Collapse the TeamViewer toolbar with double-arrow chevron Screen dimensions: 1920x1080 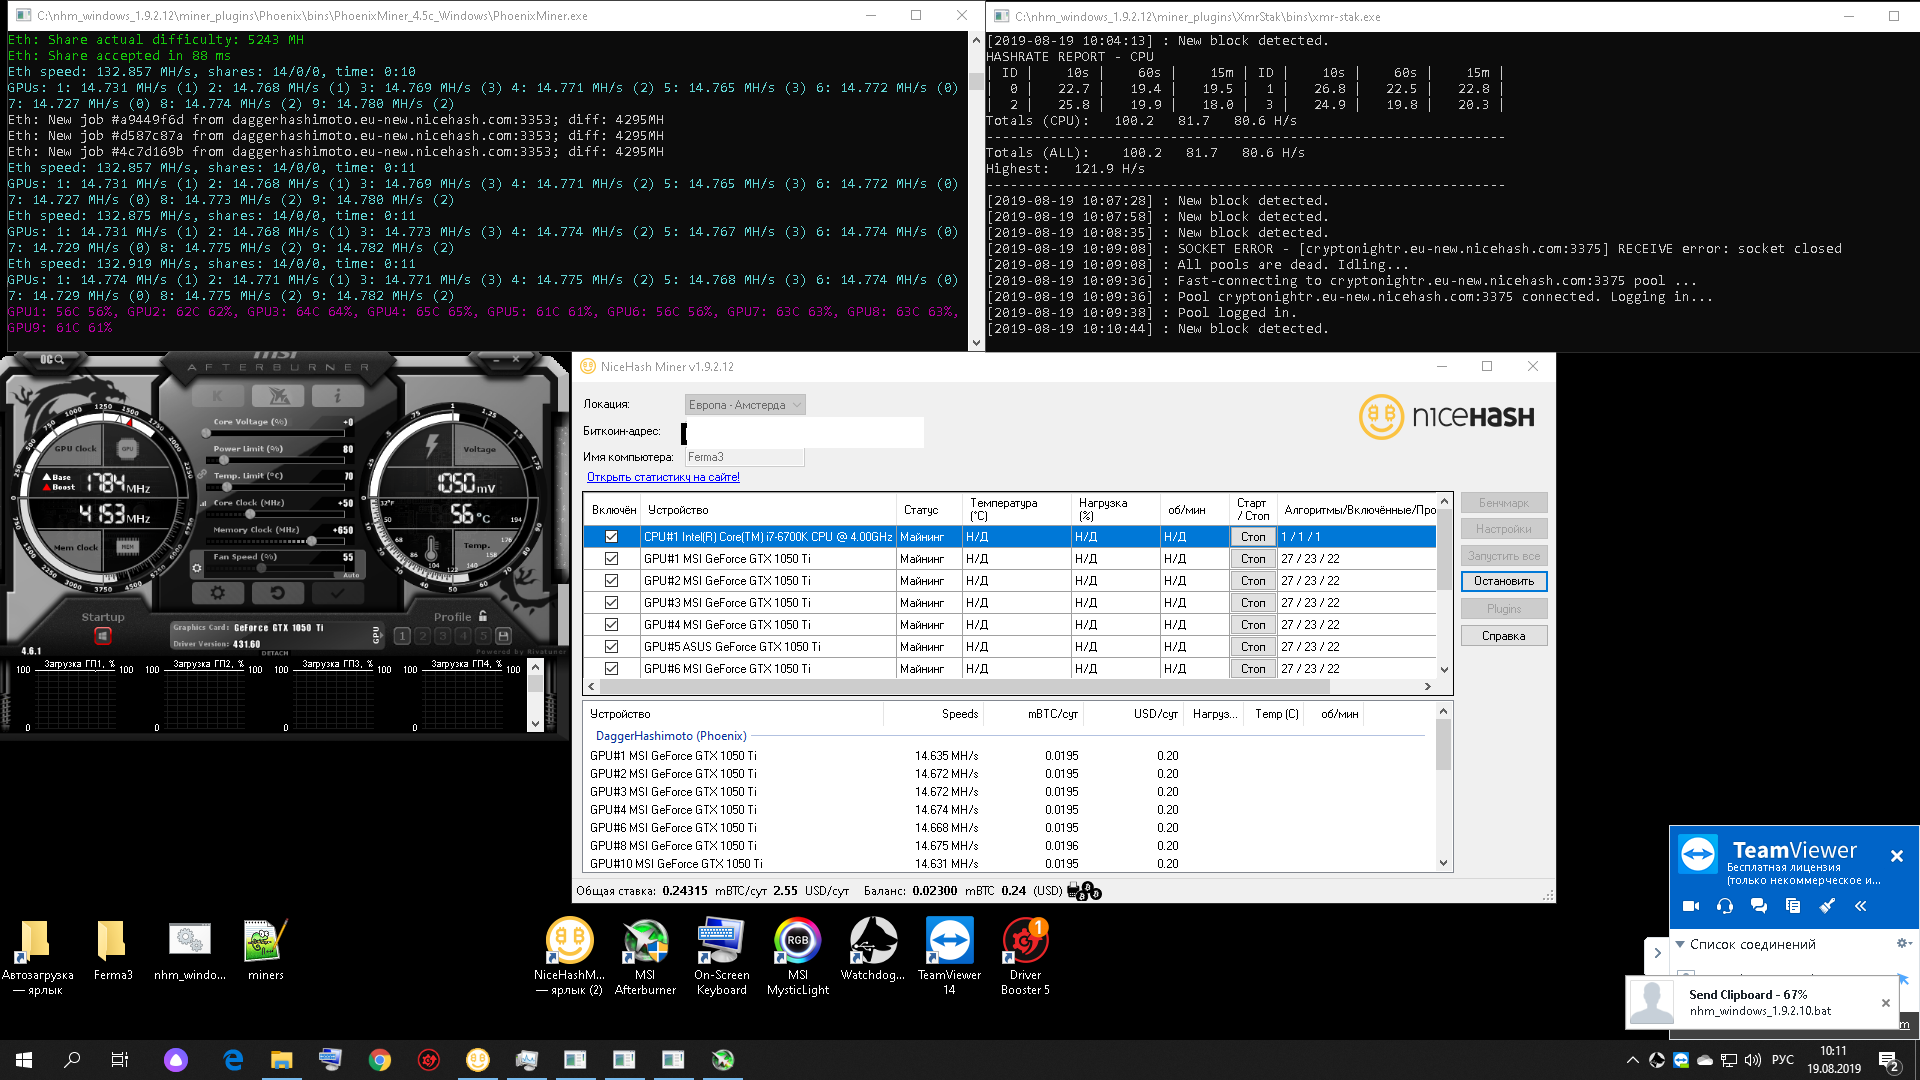click(x=1861, y=906)
